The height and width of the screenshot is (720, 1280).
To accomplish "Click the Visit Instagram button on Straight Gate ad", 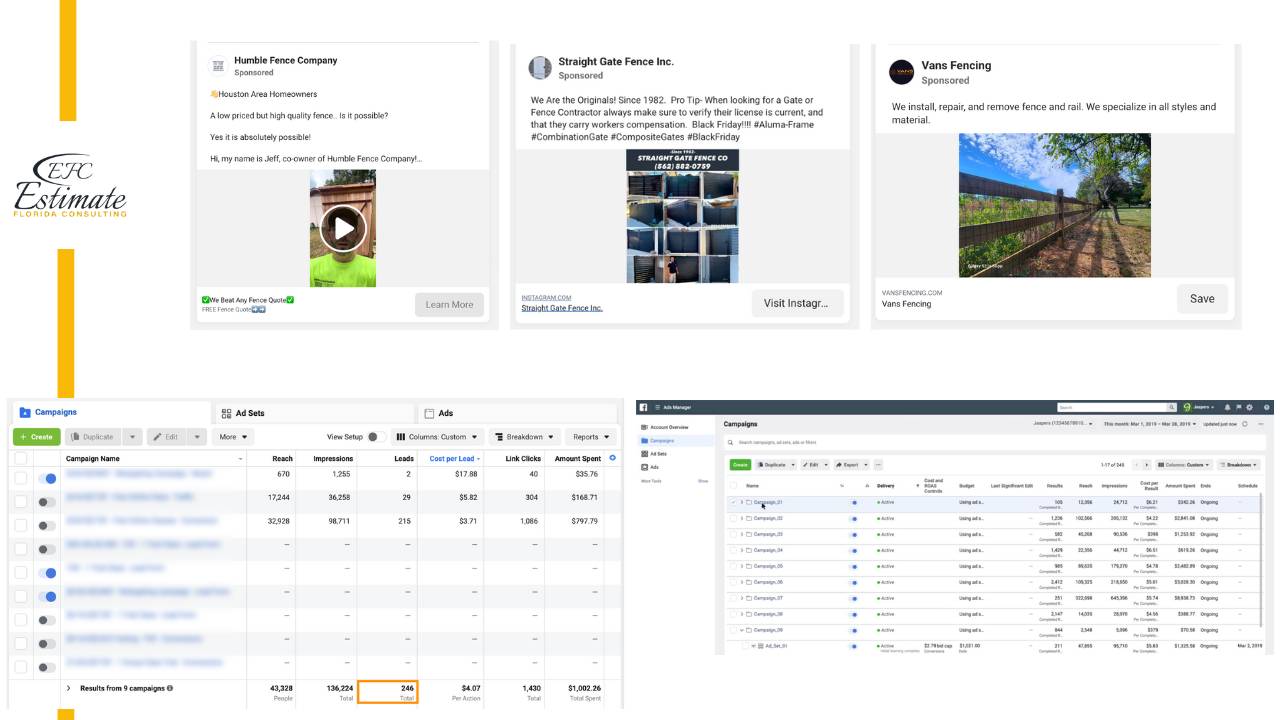I will pos(796,303).
